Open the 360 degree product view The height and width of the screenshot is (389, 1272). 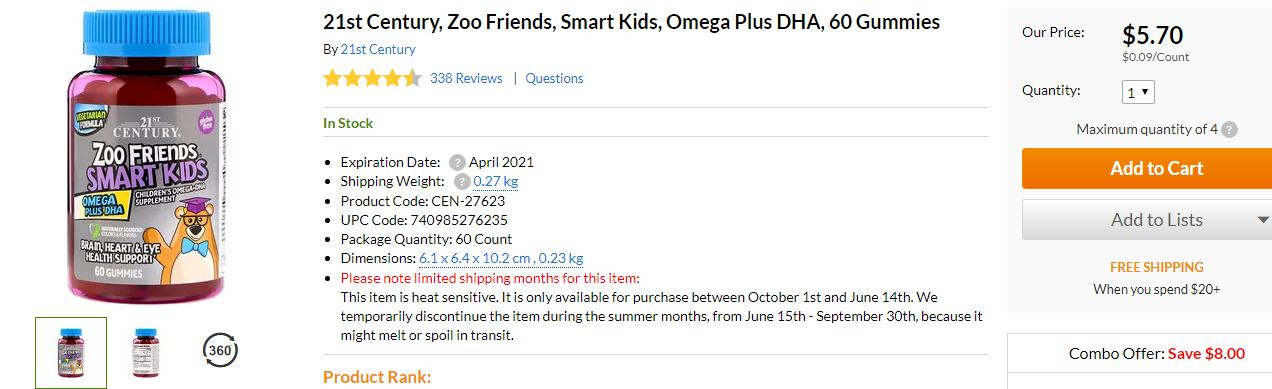(x=220, y=350)
